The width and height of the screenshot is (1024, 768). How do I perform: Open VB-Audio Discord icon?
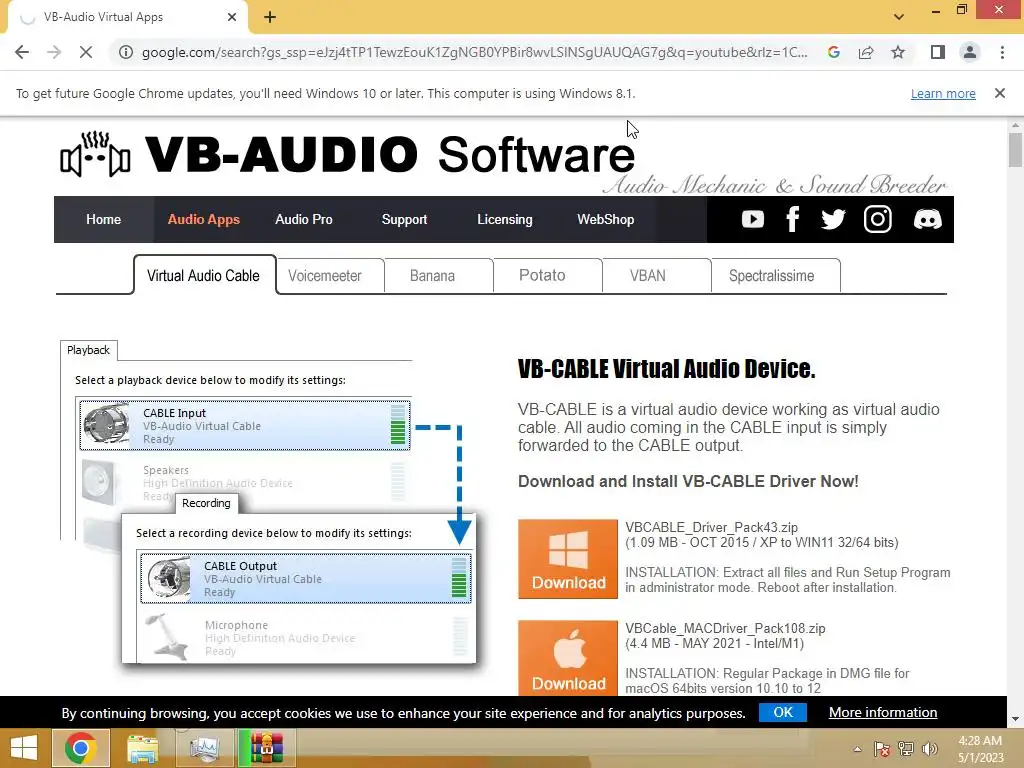pyautogui.click(x=927, y=219)
